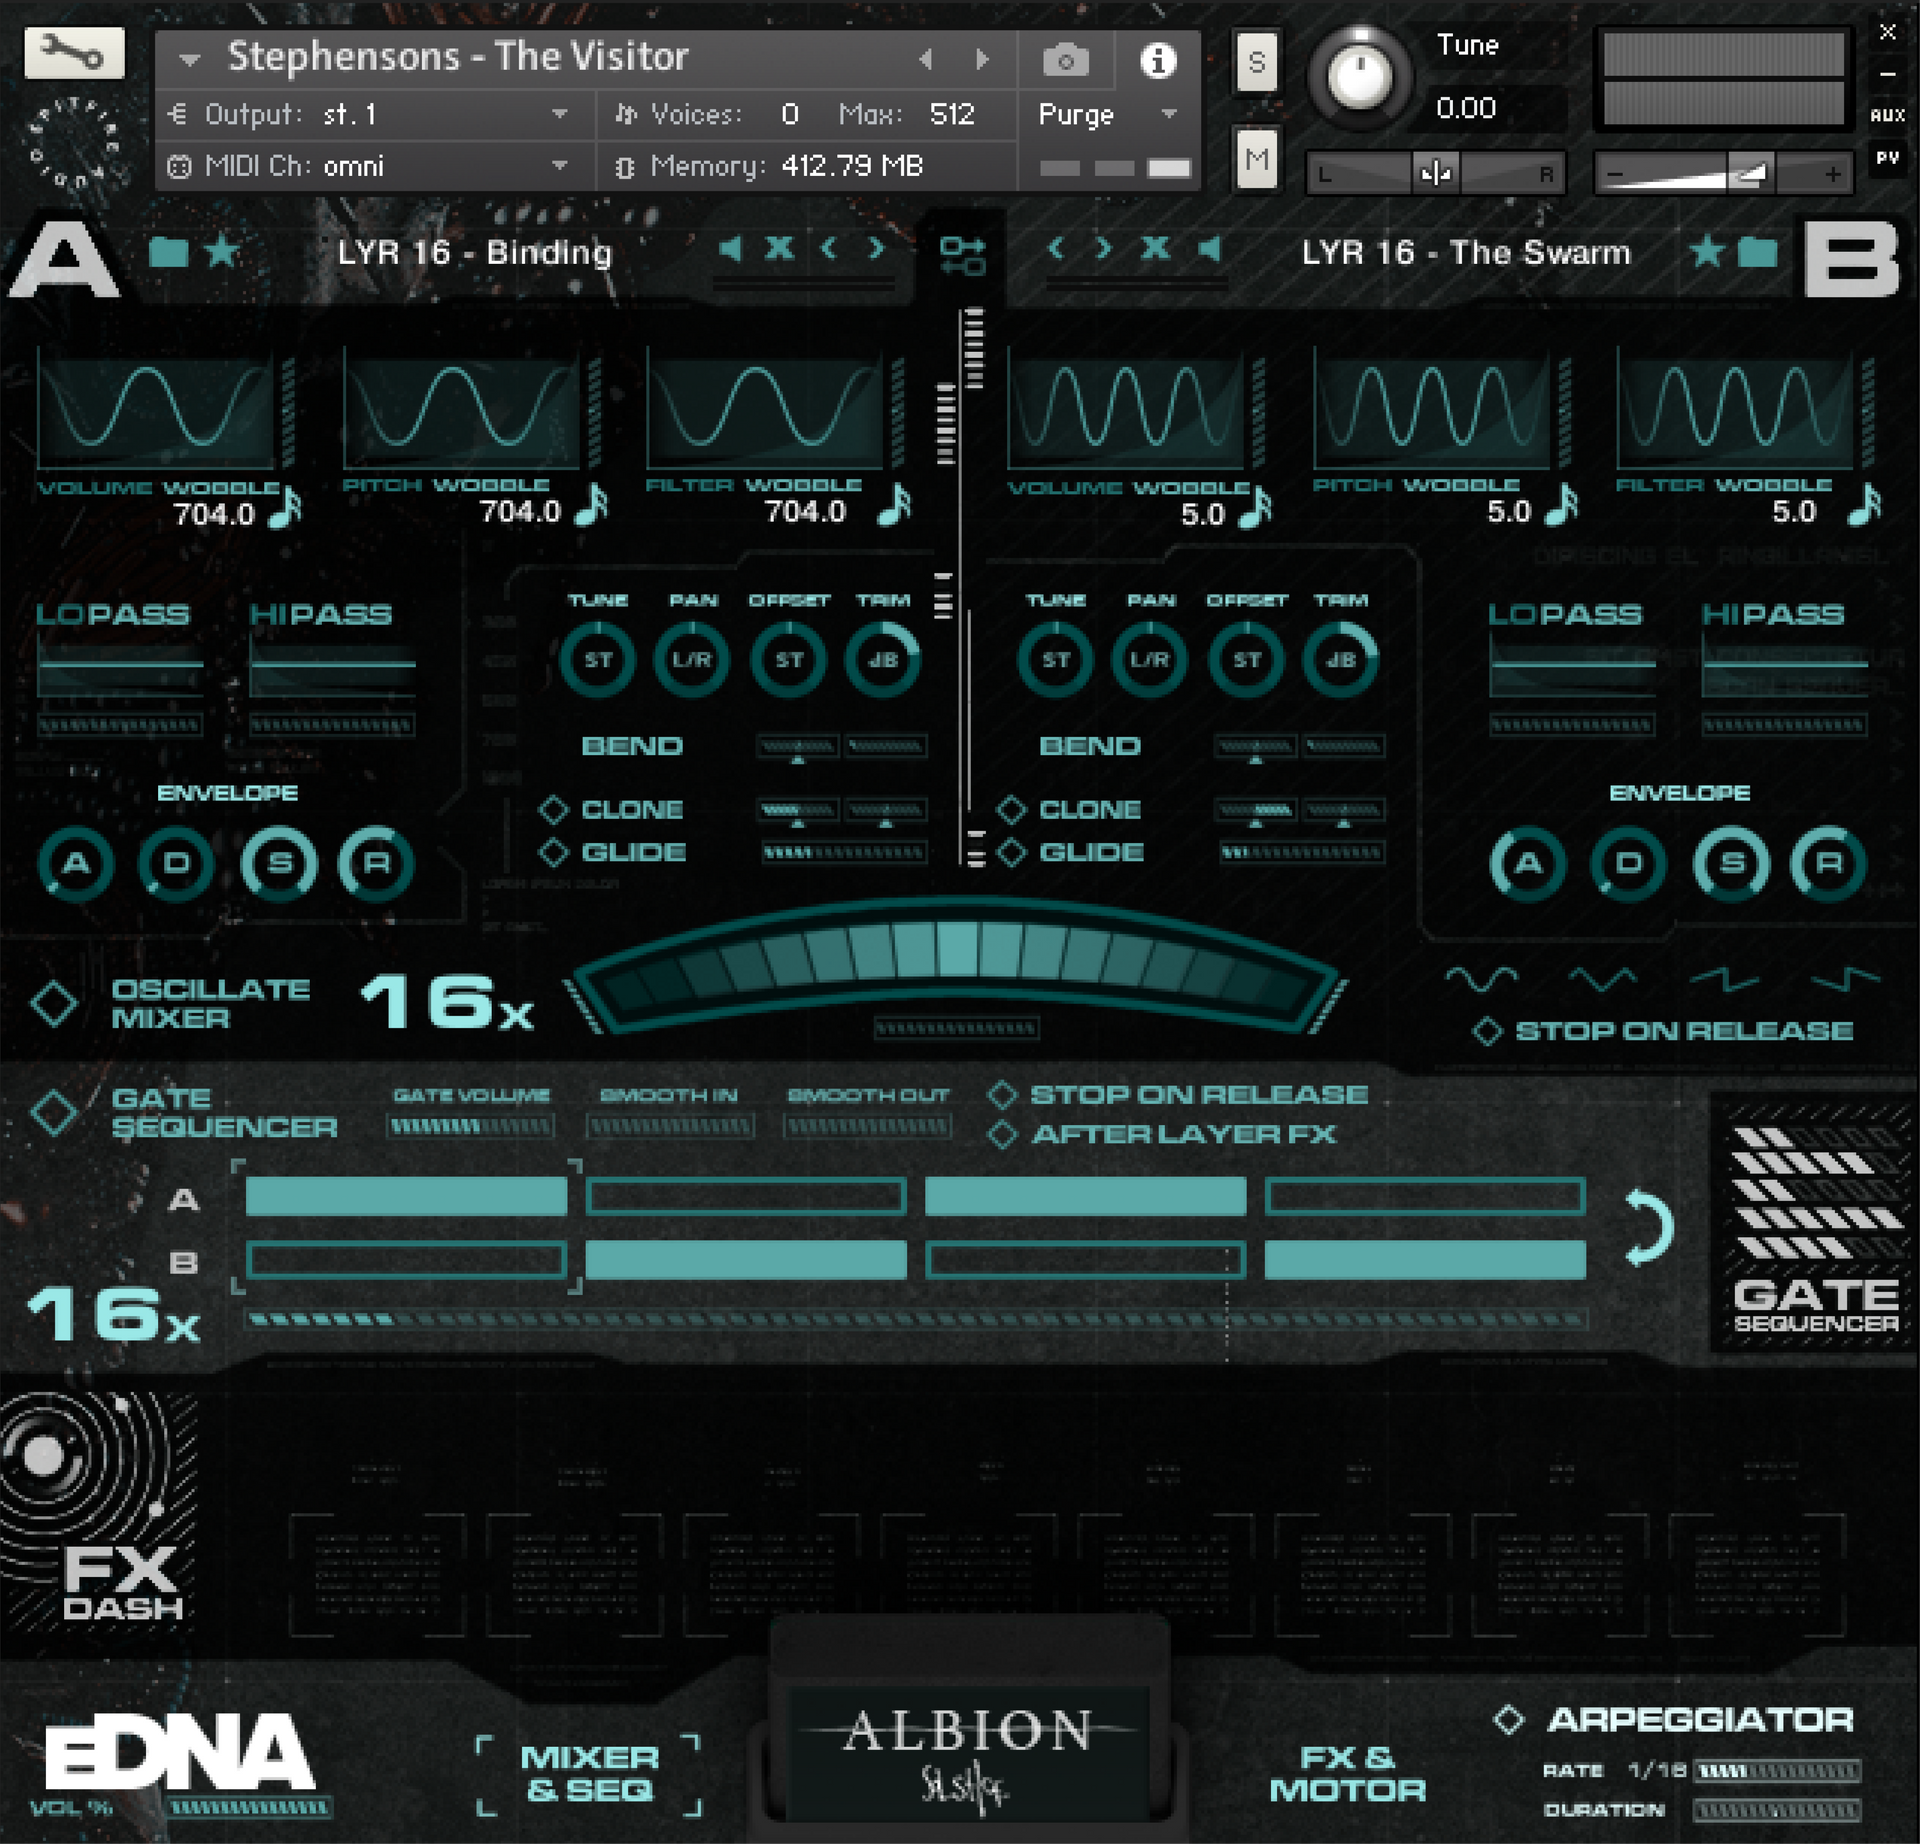Screen dimensions: 1920x1844
Task: Open the Mixer & Seq page
Action: coord(590,1774)
